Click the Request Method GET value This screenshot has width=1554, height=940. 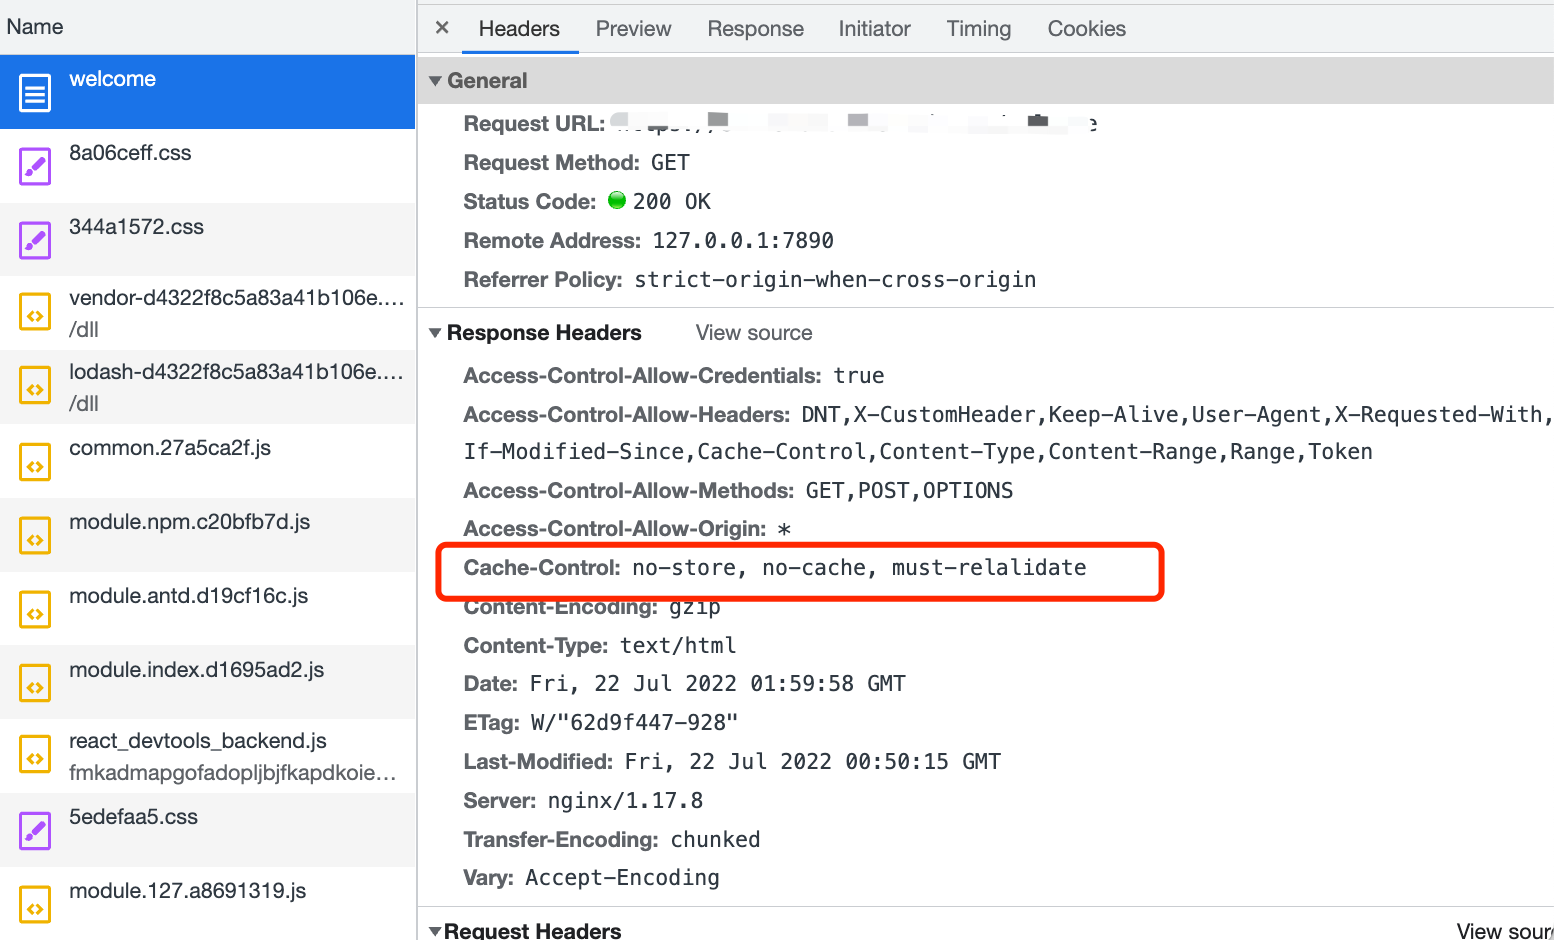(x=670, y=163)
